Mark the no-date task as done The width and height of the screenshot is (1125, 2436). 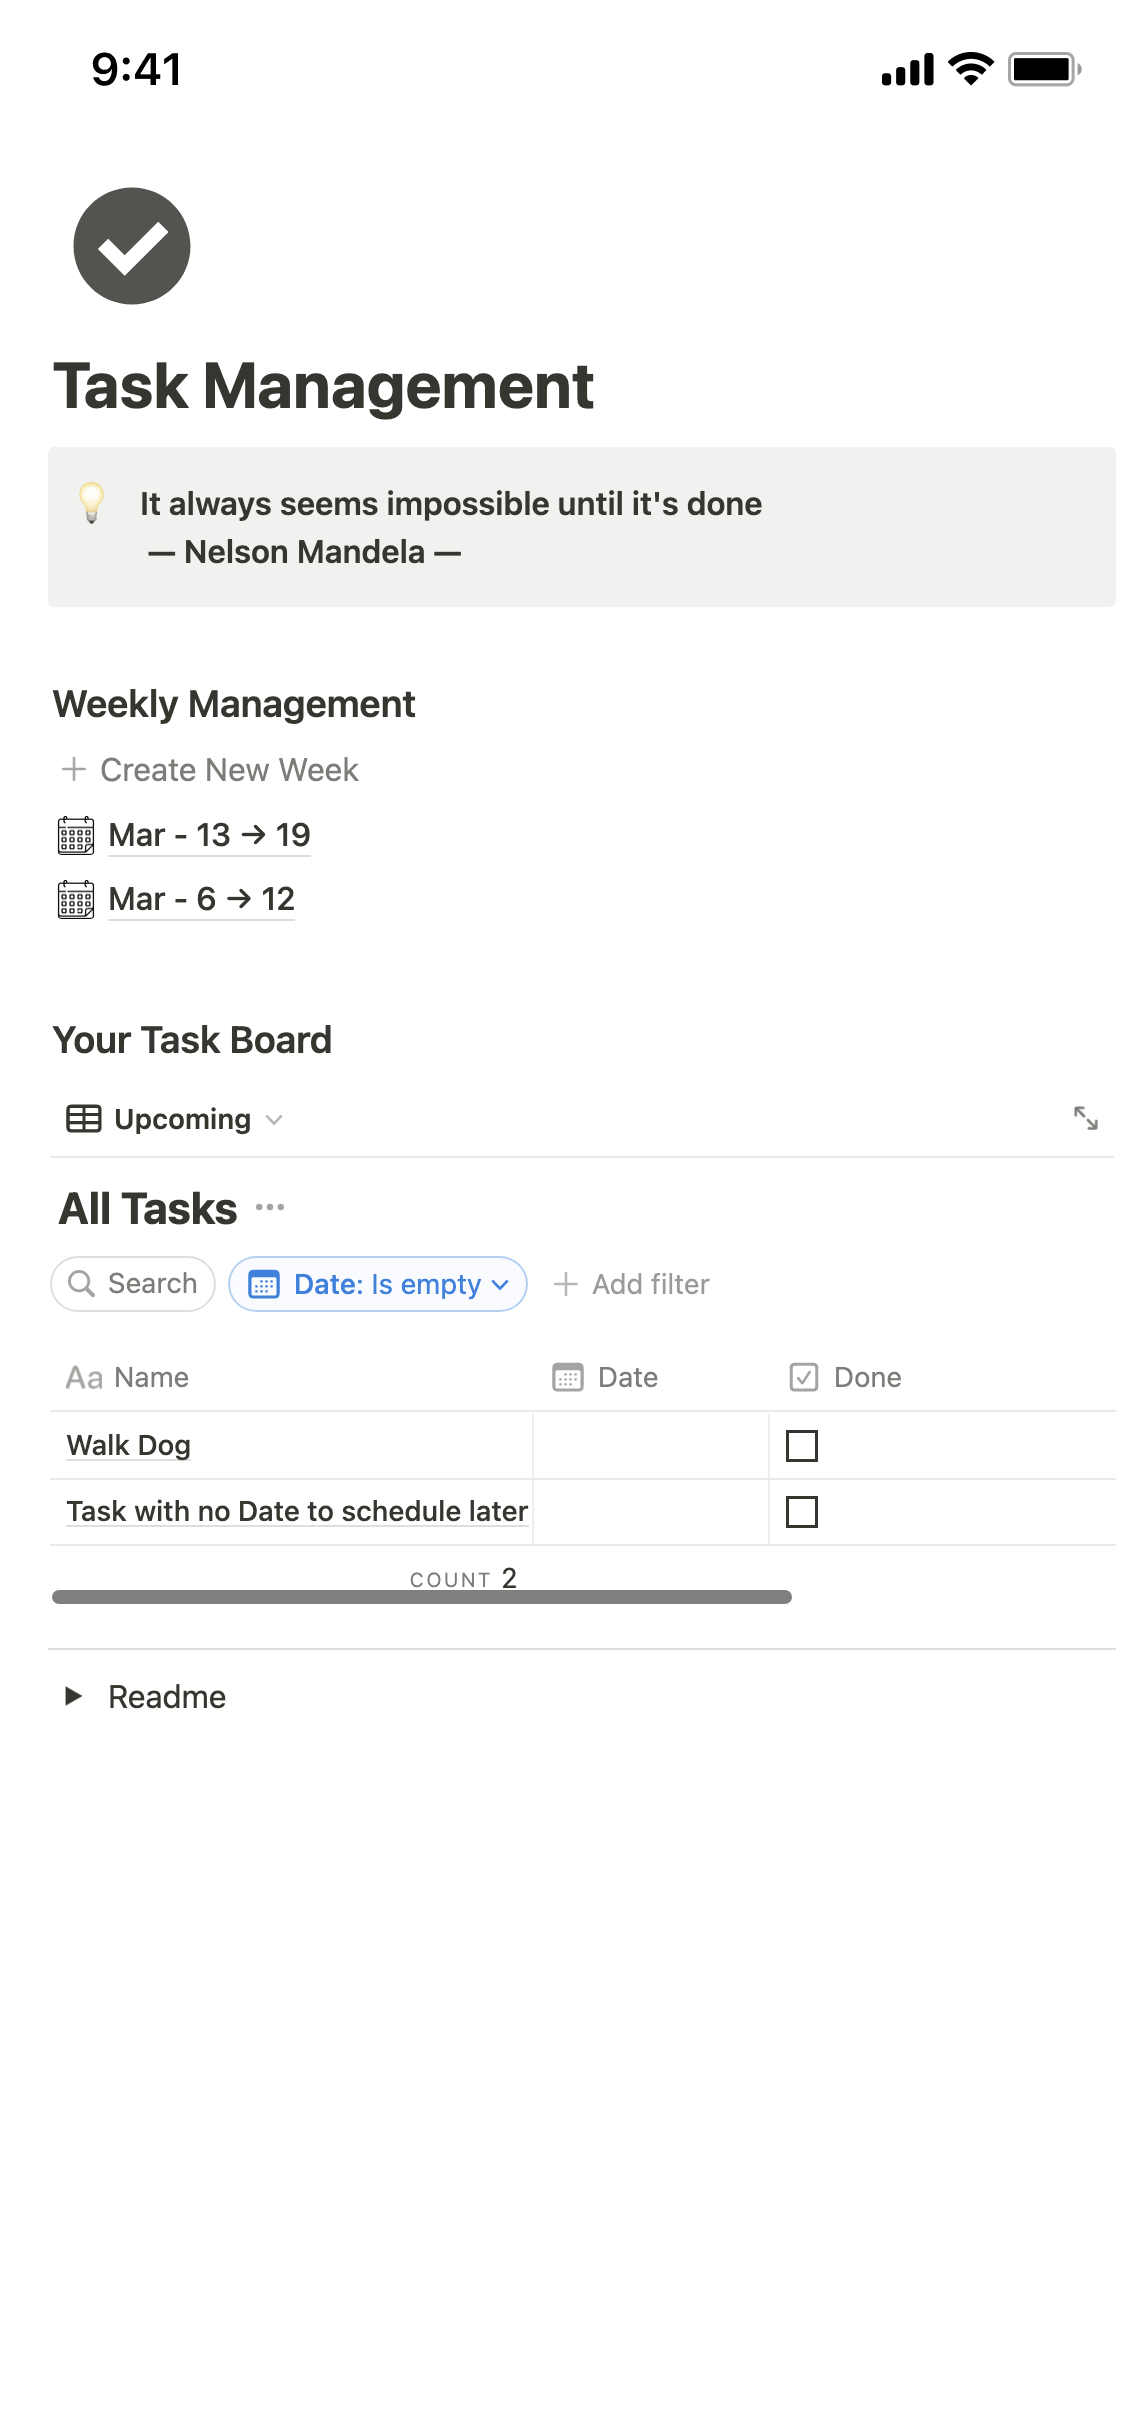pos(802,1512)
